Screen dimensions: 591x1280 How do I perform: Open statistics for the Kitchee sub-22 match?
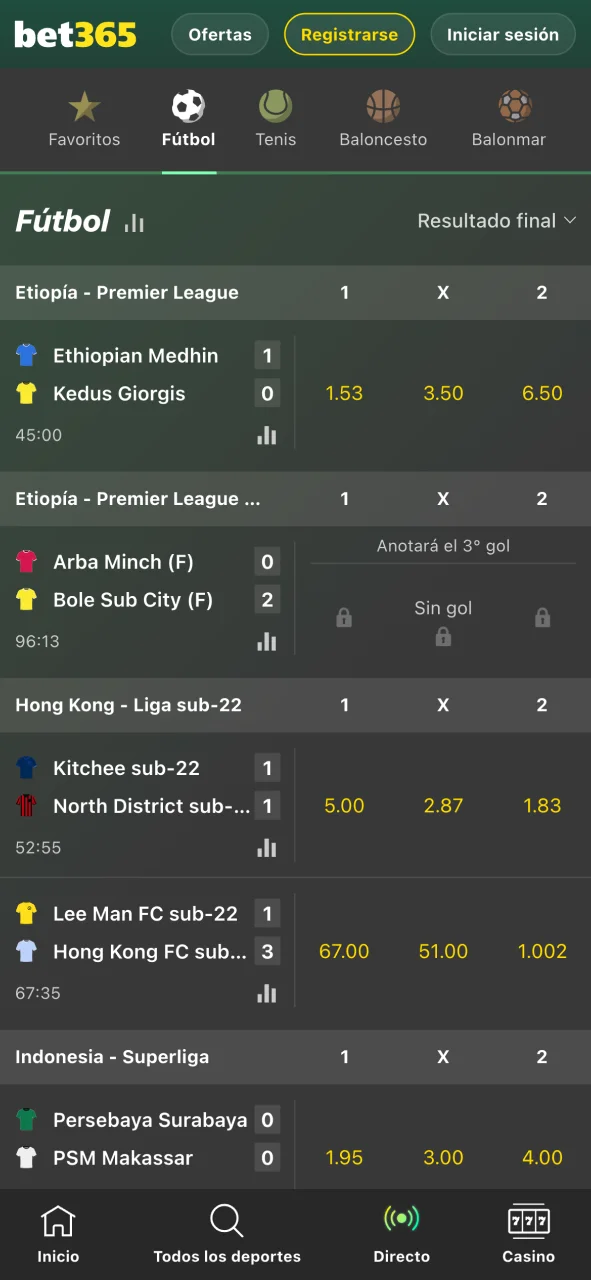coord(267,847)
